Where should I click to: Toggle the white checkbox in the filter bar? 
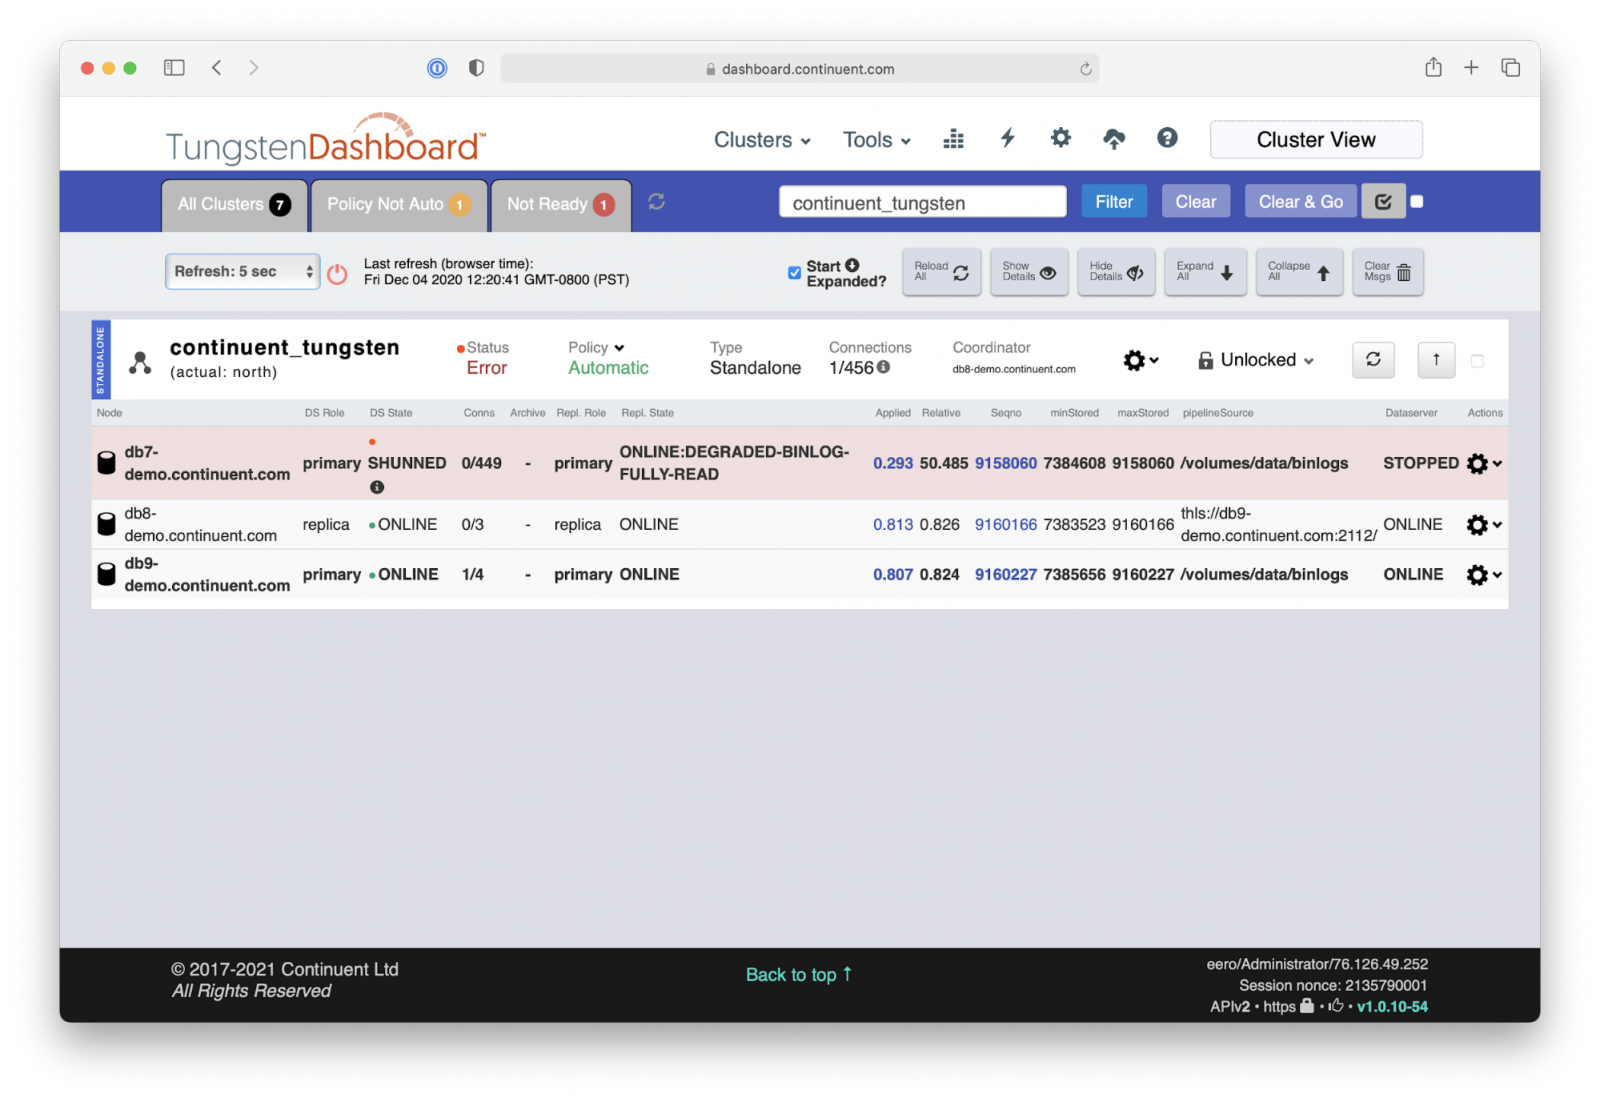pyautogui.click(x=1417, y=202)
